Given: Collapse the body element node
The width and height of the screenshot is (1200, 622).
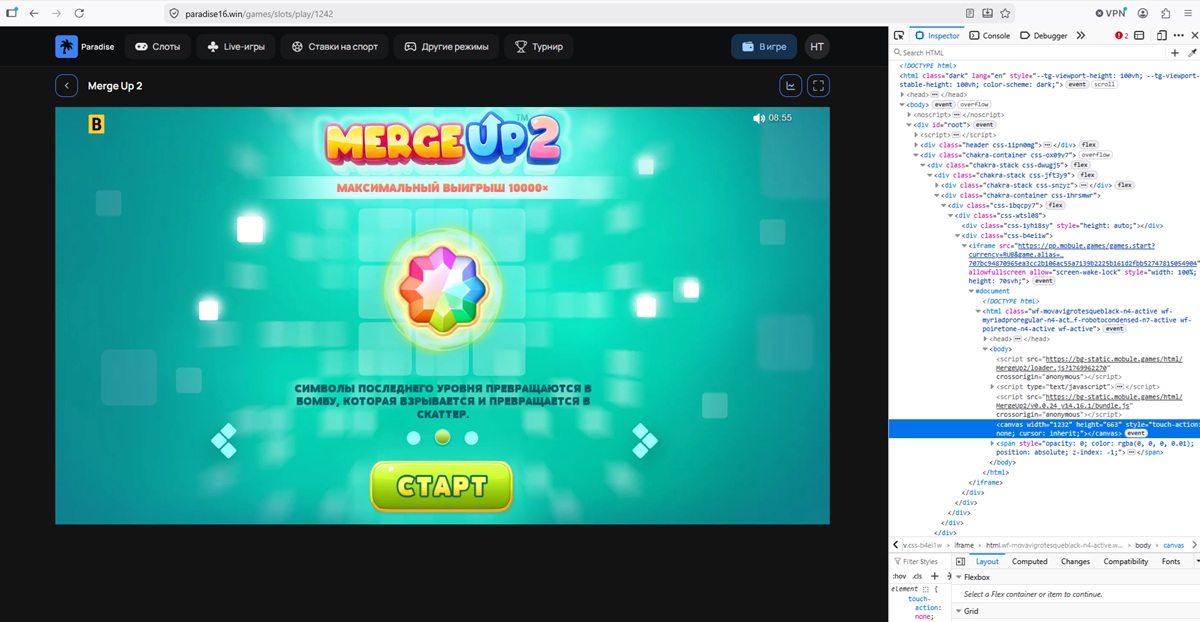Looking at the screenshot, I should pos(903,104).
